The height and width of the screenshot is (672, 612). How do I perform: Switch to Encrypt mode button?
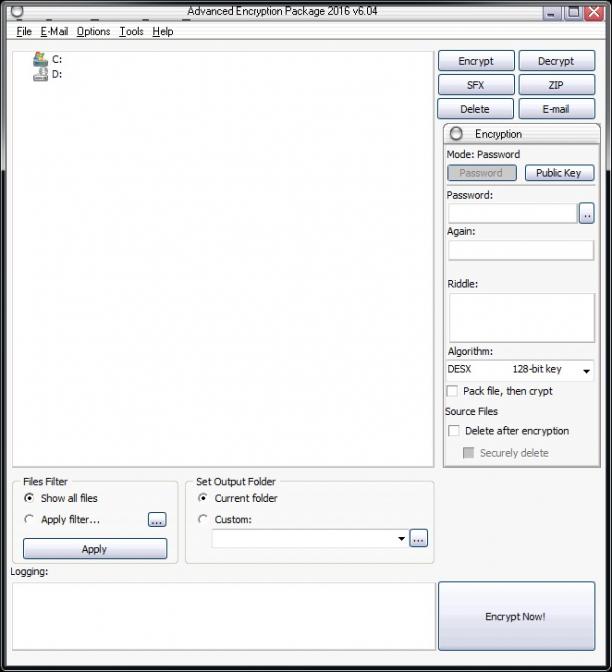tap(476, 61)
